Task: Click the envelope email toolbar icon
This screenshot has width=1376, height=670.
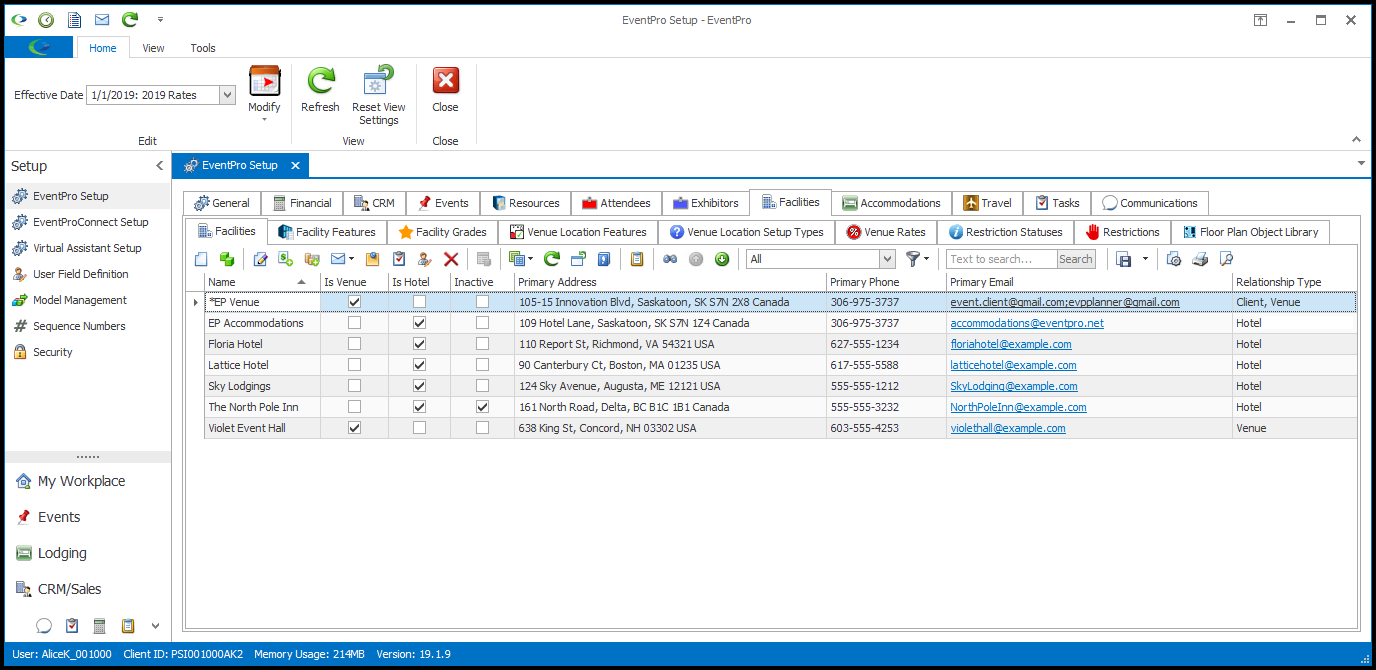Action: tap(337, 259)
